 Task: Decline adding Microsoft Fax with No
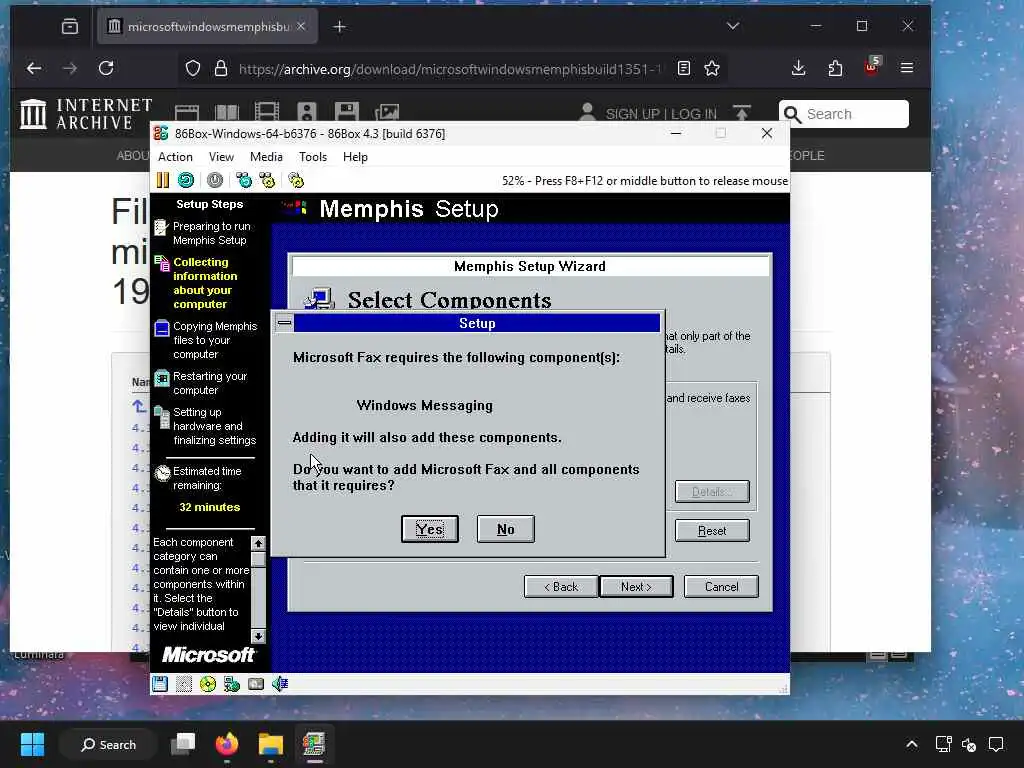[505, 529]
